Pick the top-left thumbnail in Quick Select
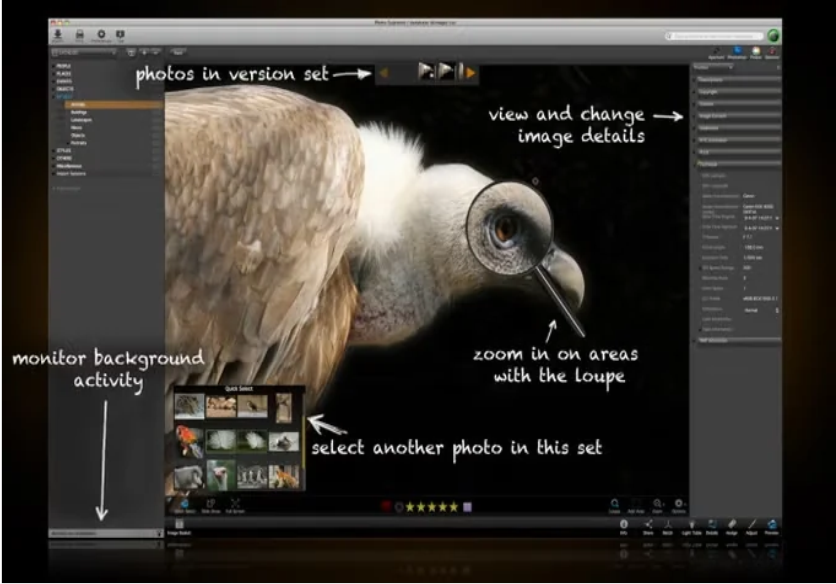836x584 pixels. (x=189, y=406)
